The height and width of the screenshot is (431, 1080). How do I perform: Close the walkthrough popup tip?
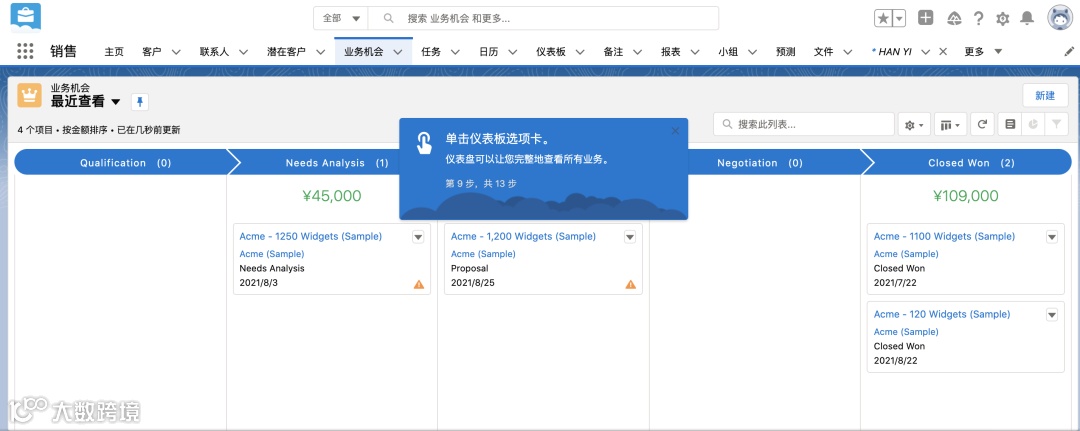point(675,131)
